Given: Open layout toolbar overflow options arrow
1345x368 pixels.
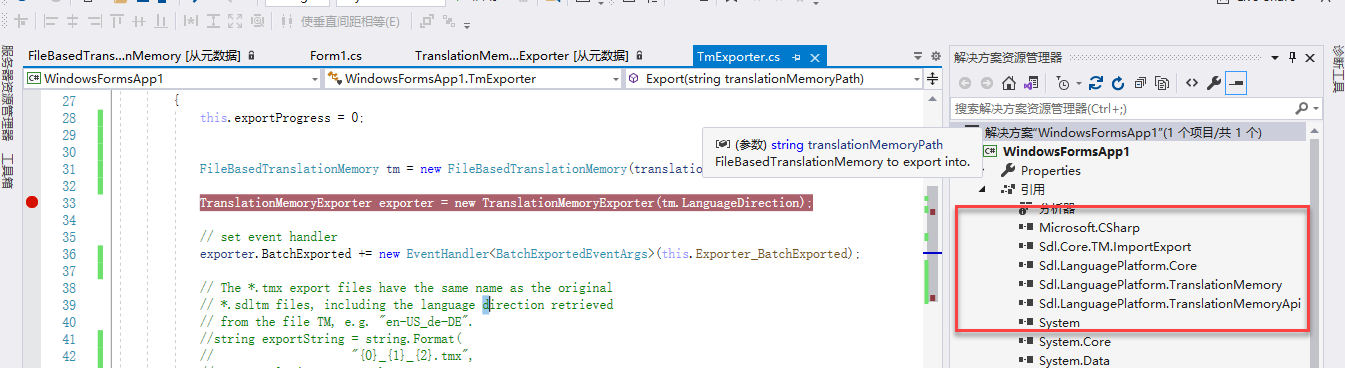Looking at the screenshot, I should pos(466,26).
